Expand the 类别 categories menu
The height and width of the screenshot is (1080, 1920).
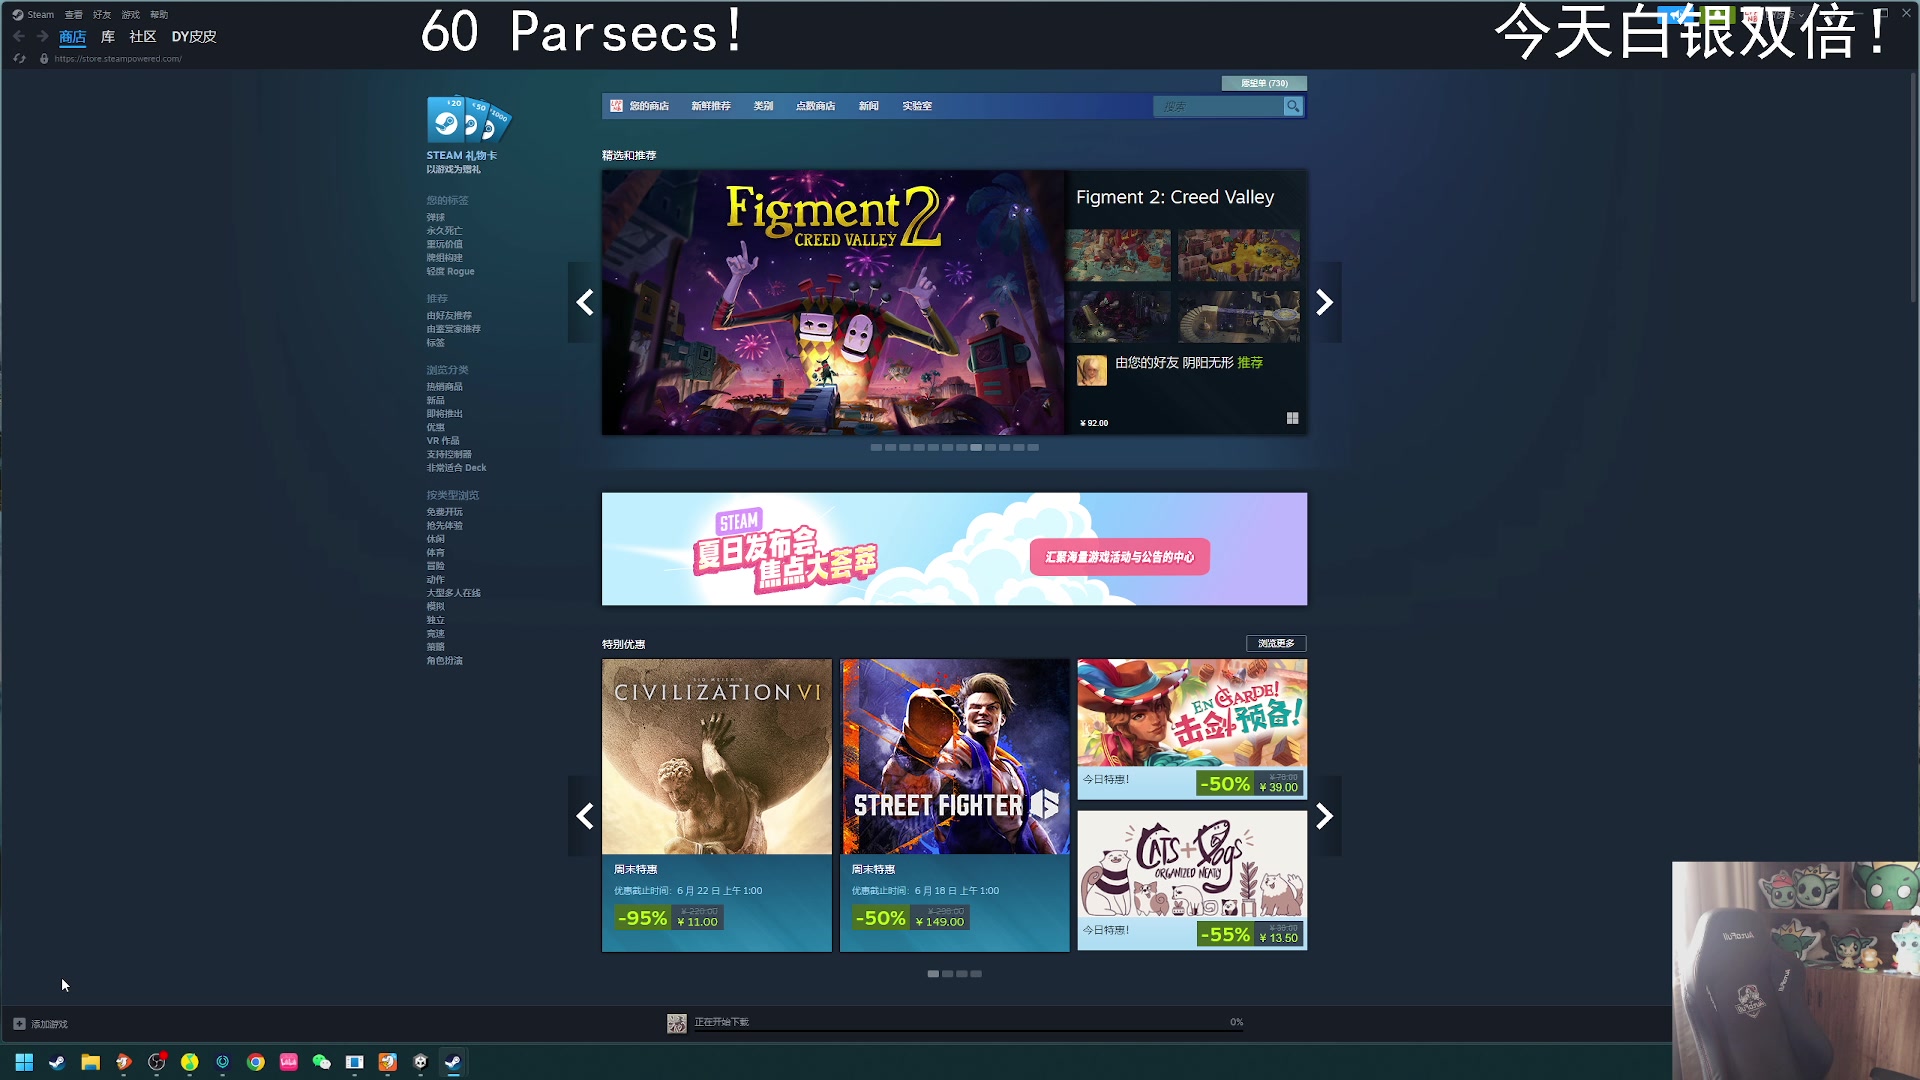(x=763, y=106)
